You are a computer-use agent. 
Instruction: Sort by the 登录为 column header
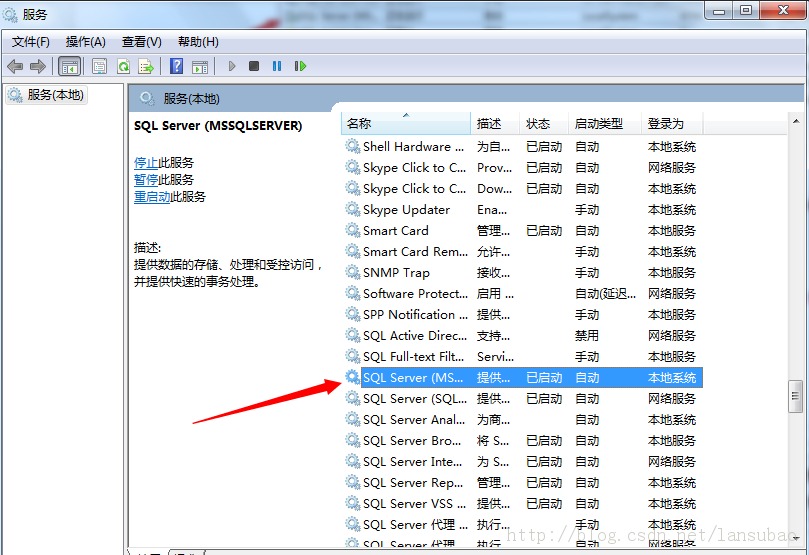(672, 124)
